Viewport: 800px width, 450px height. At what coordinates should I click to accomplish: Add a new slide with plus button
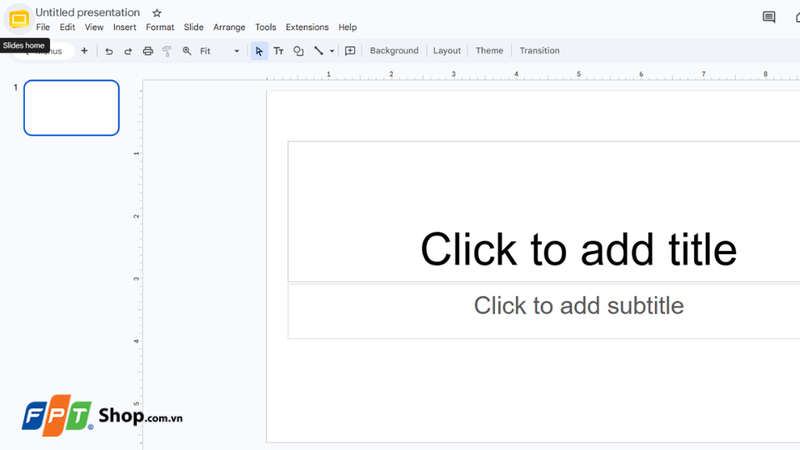point(84,51)
